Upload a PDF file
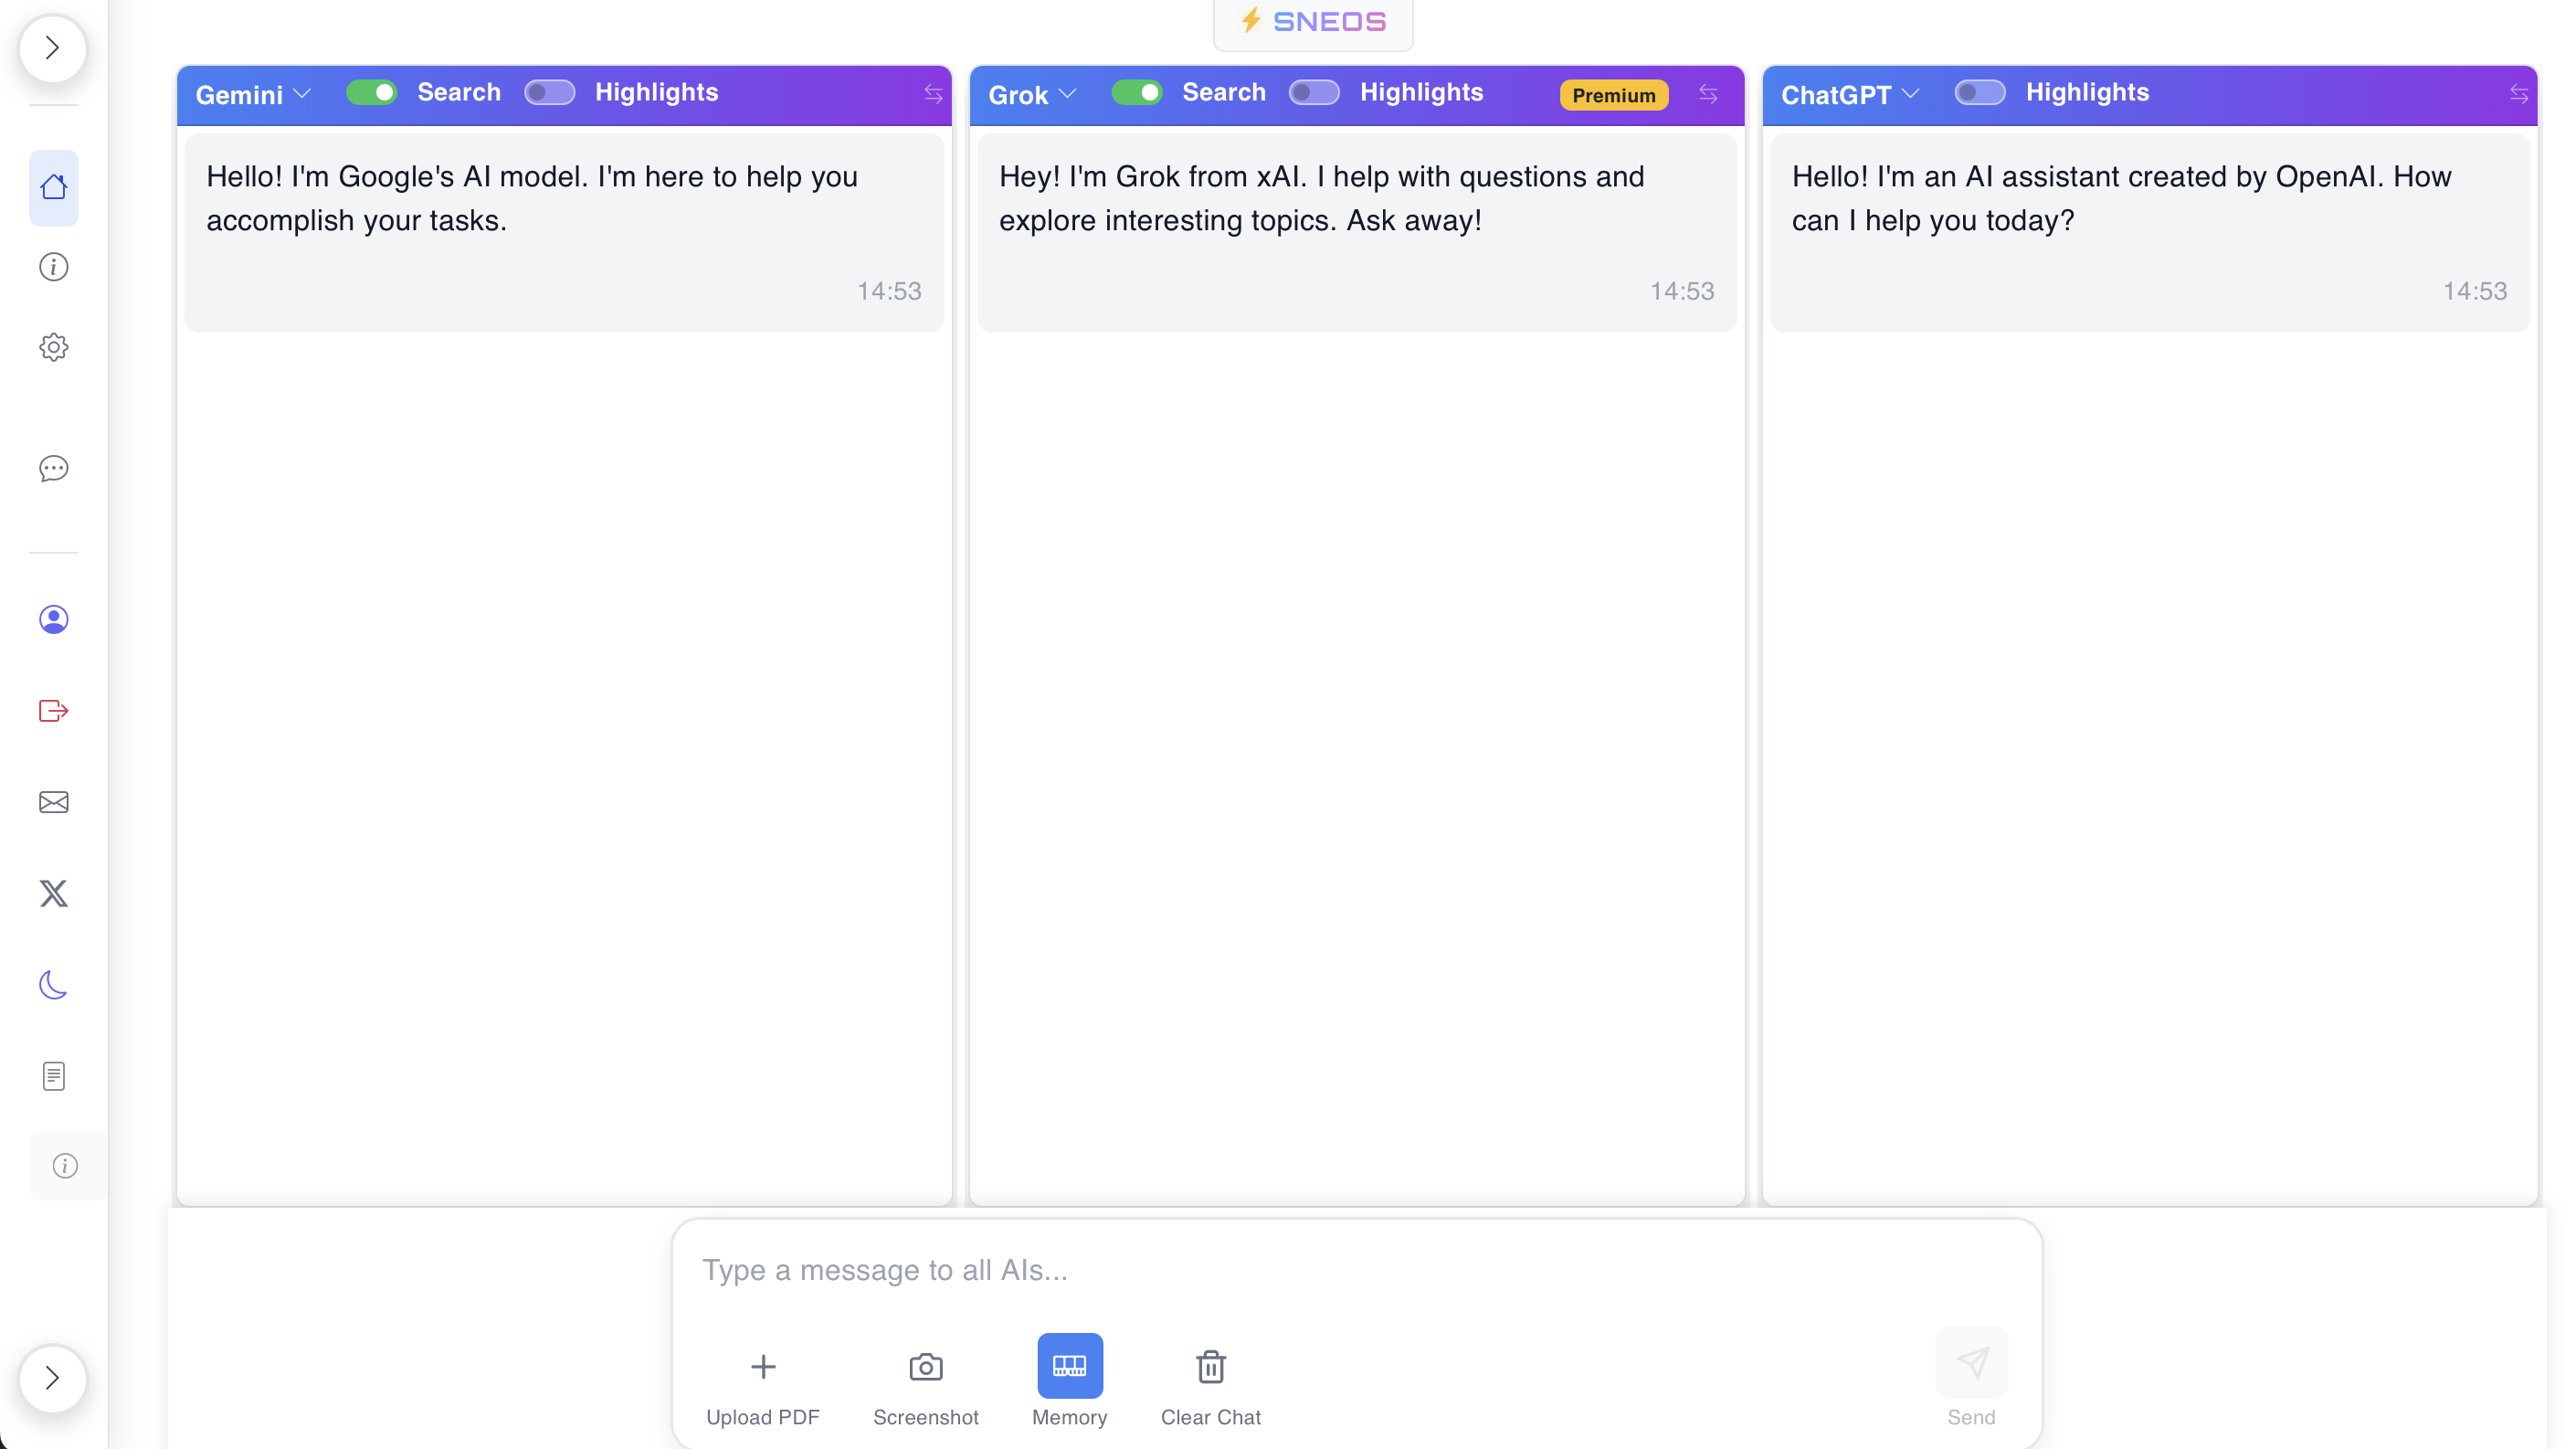The width and height of the screenshot is (2576, 1449). (x=762, y=1385)
